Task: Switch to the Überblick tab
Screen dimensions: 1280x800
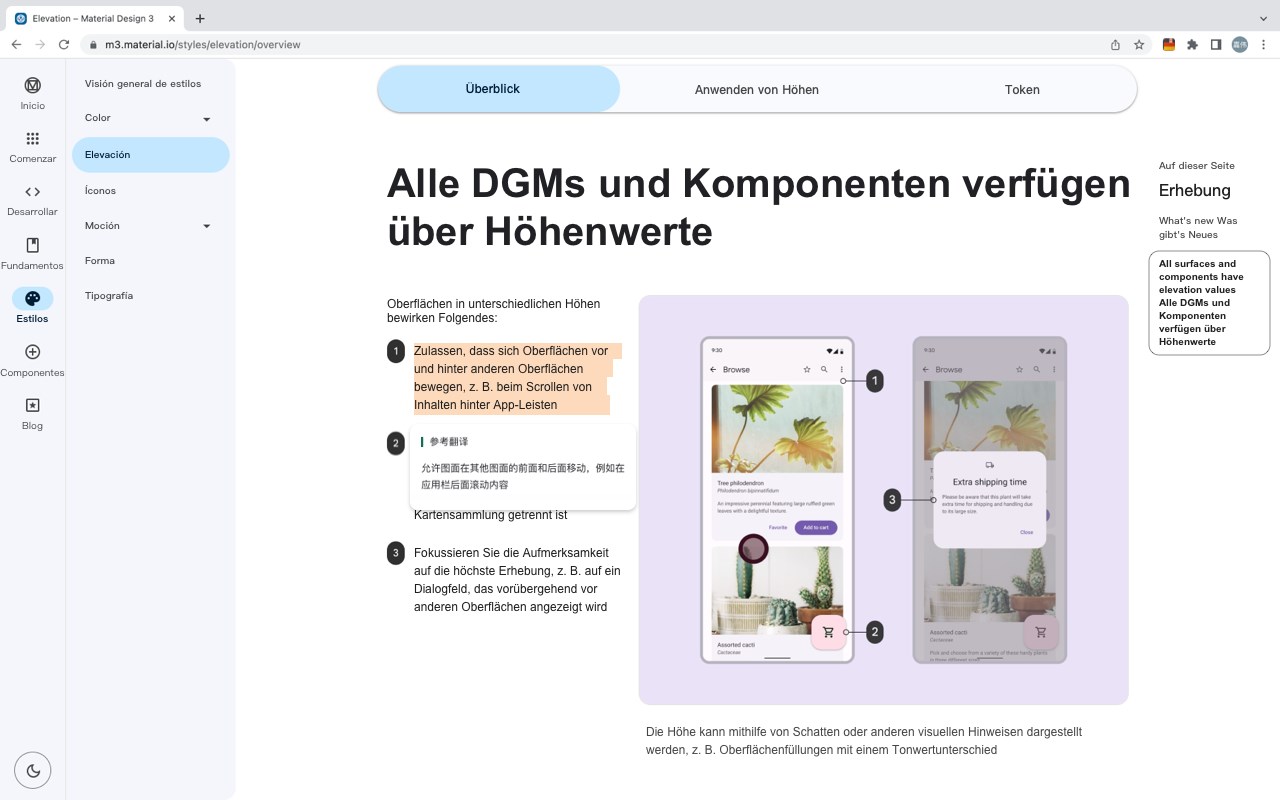Action: coord(499,89)
